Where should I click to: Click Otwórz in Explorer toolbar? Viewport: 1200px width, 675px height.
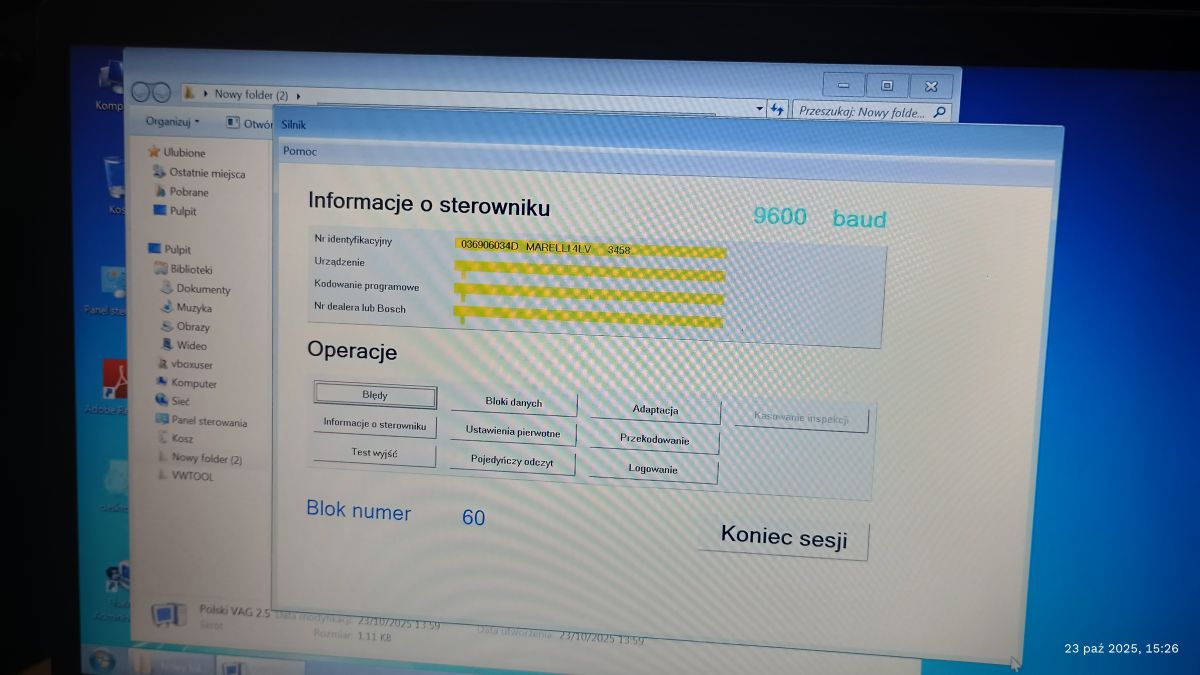[x=249, y=123]
